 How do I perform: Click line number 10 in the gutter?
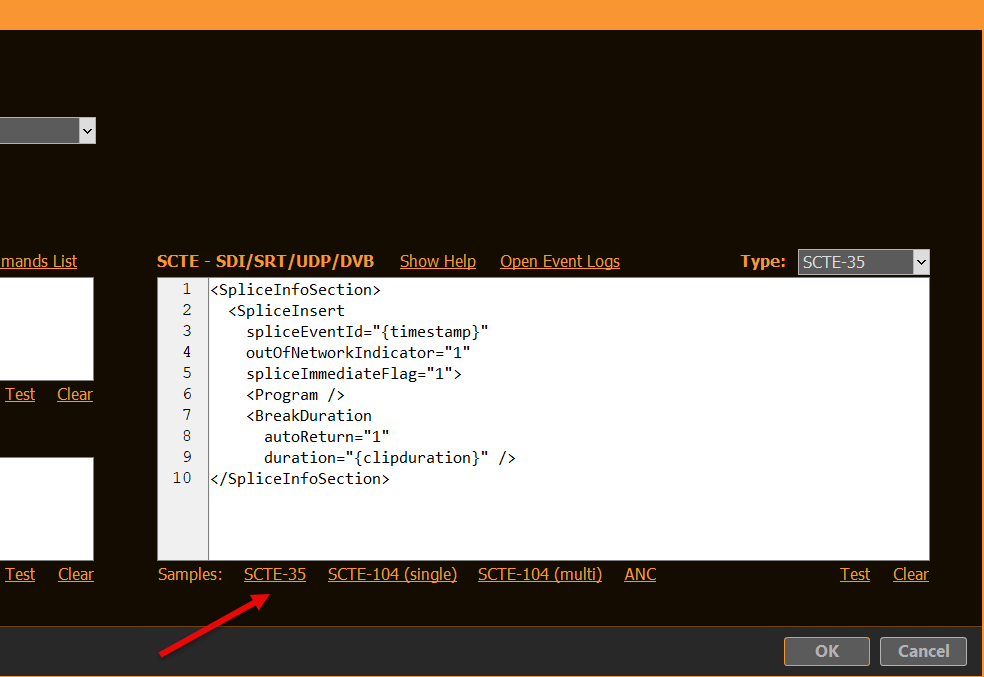point(182,478)
